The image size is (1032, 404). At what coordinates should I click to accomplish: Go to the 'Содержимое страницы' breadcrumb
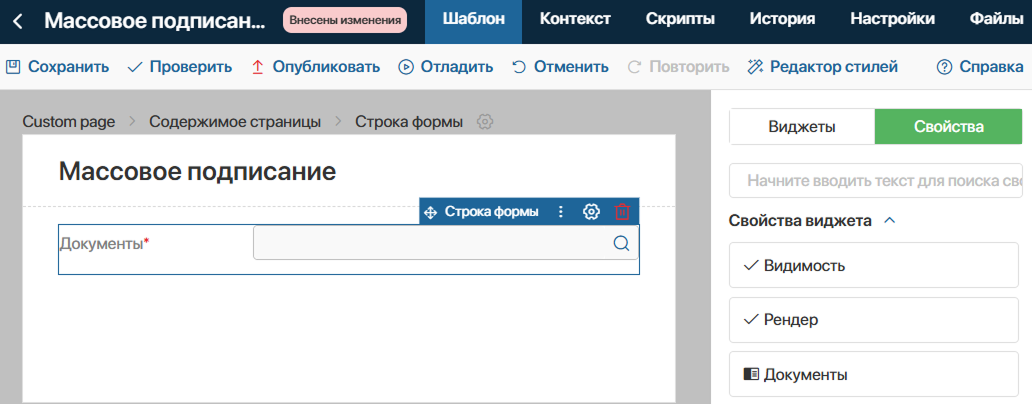tap(235, 121)
